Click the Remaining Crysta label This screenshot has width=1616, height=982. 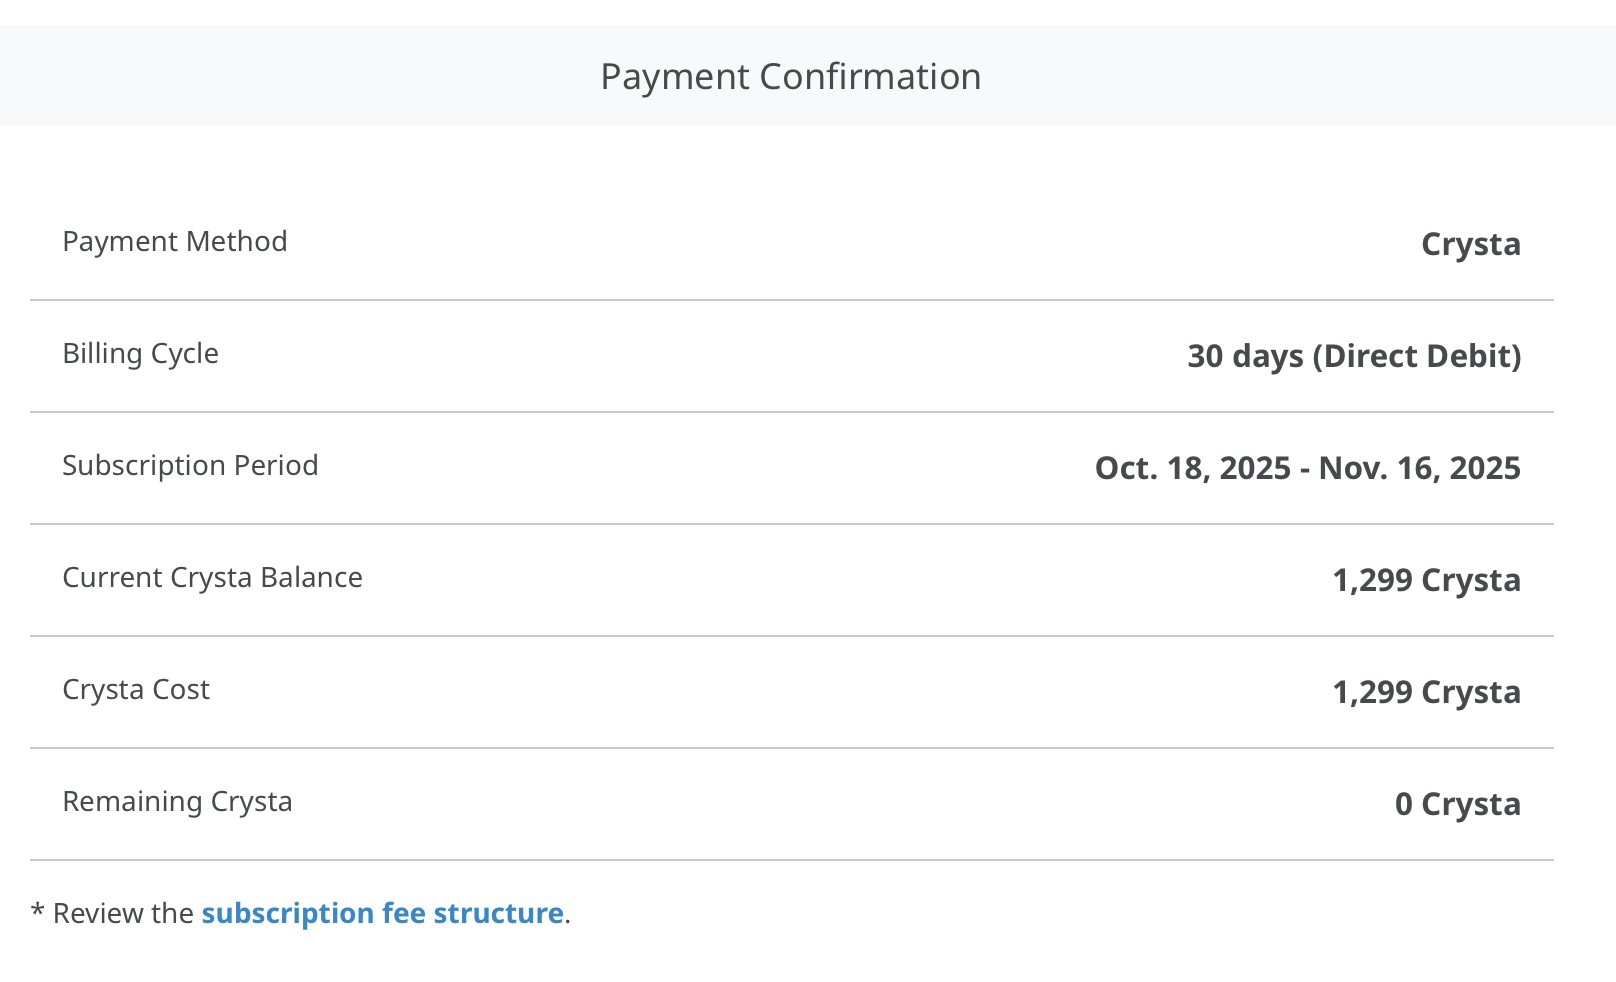(177, 802)
